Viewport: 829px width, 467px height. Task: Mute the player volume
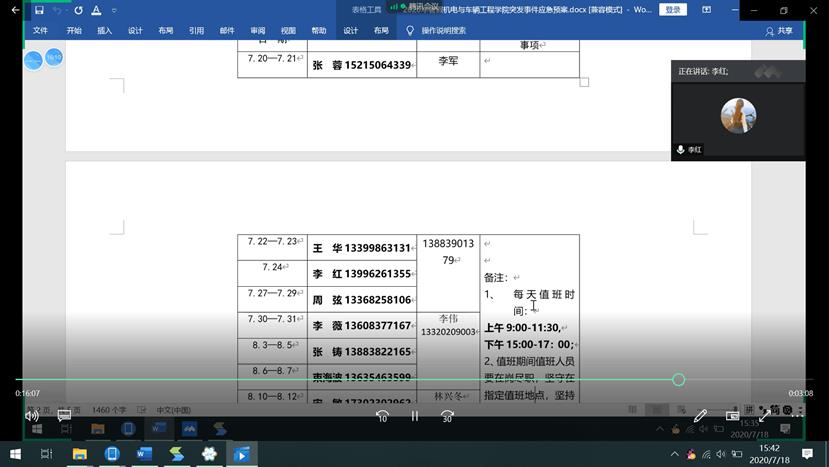pos(32,416)
